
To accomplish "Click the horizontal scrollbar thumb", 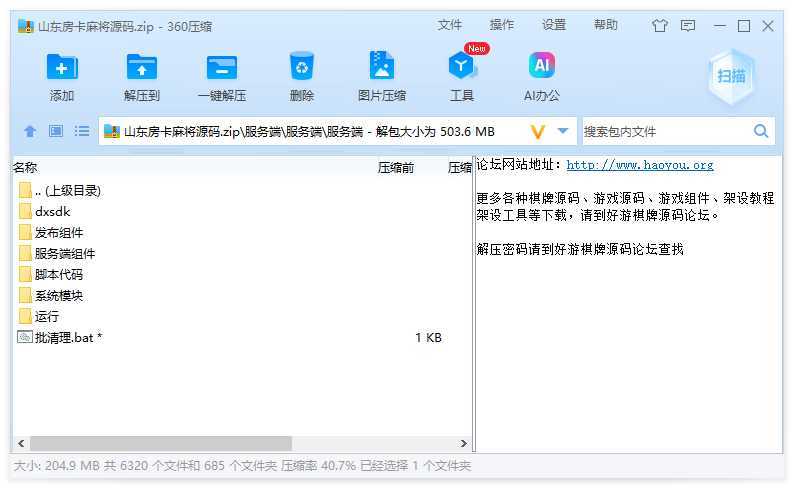I will click(x=161, y=443).
